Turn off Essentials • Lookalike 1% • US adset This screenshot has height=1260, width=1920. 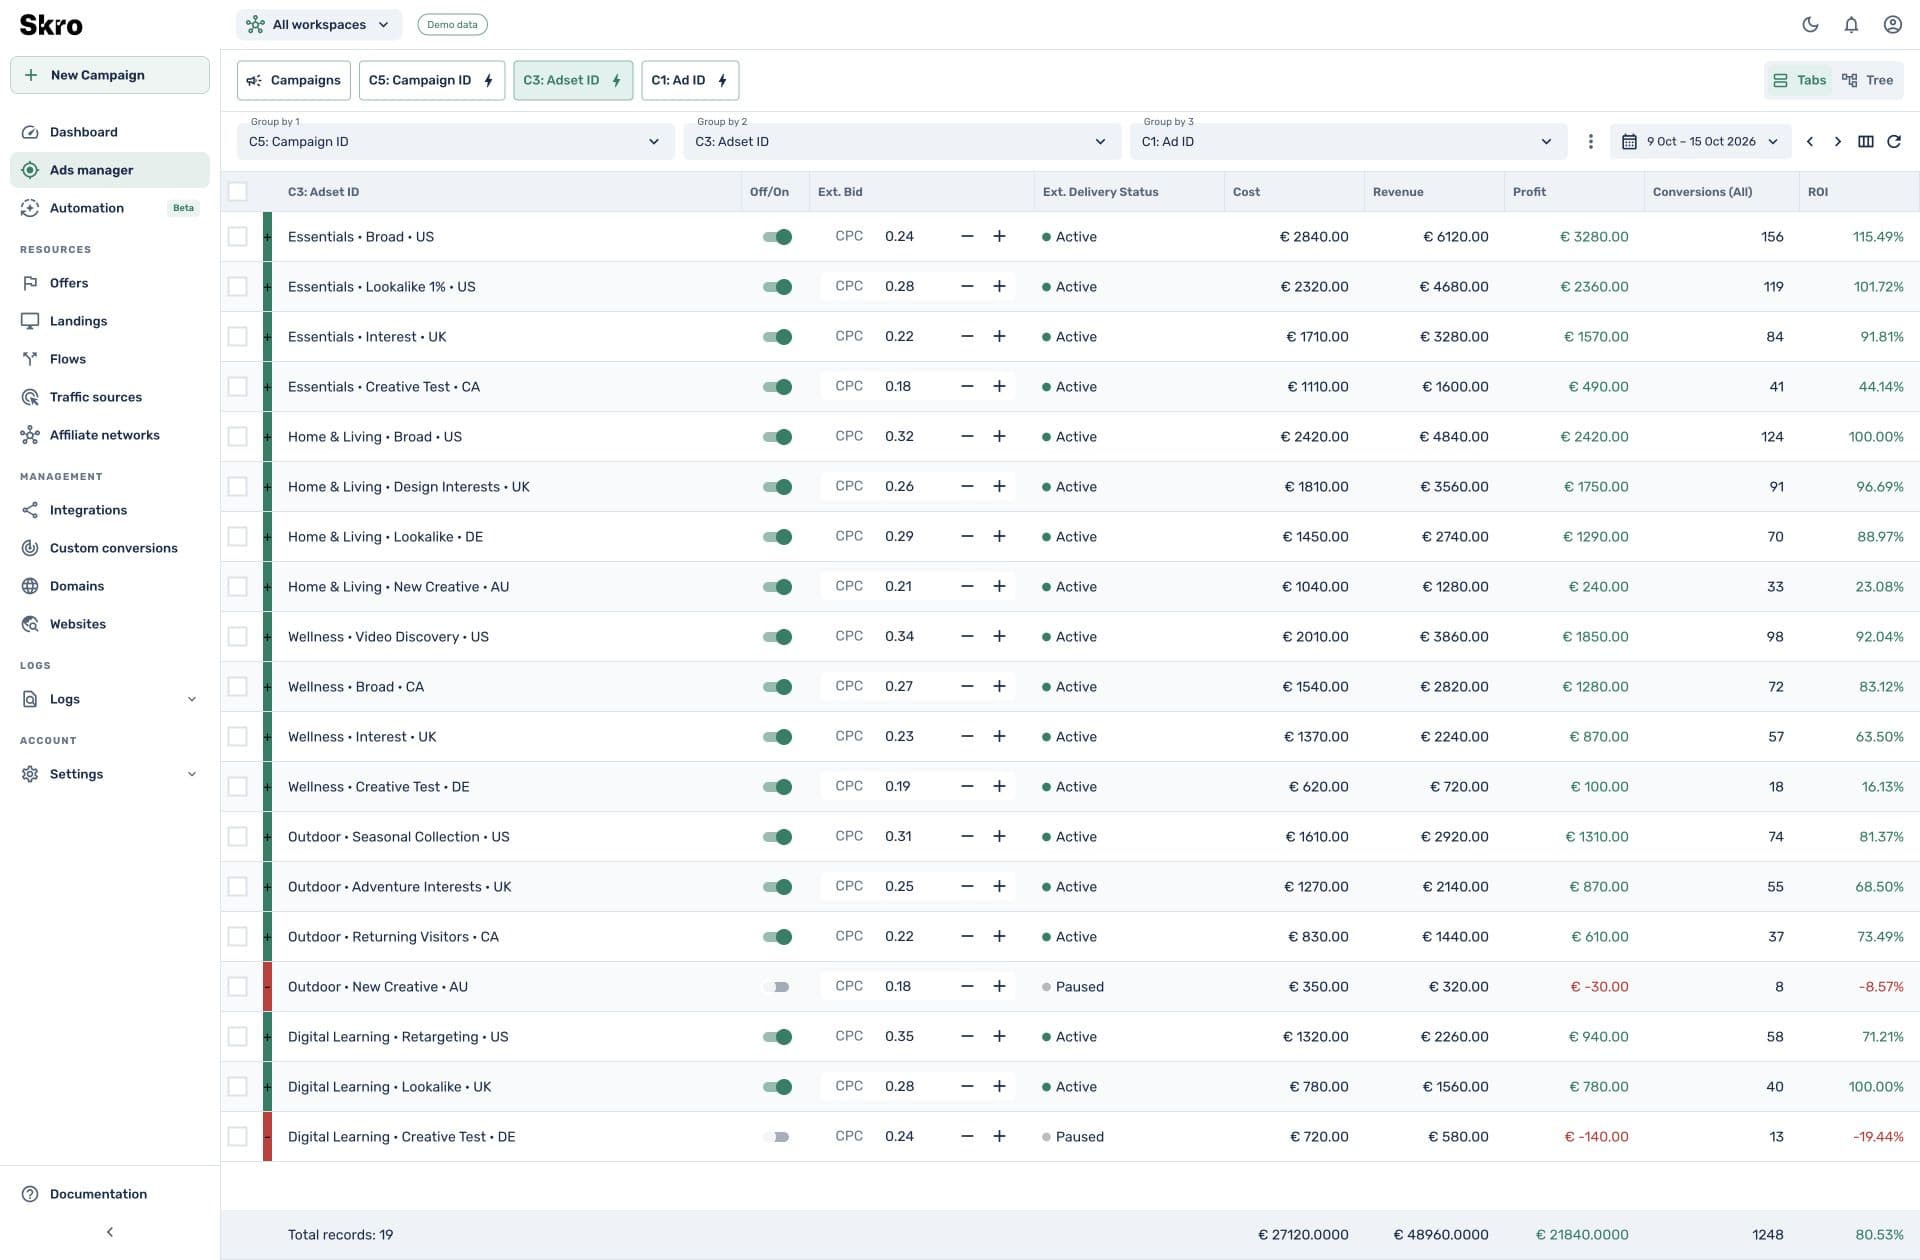777,287
